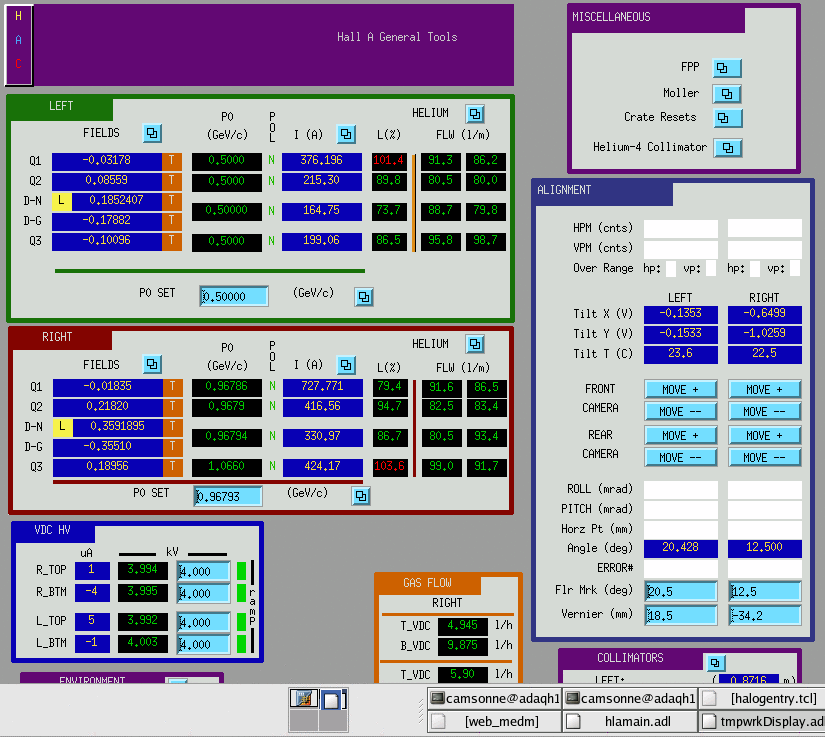Image resolution: width=825 pixels, height=737 pixels.
Task: Click the orange T for LEFT Q3
Action: coord(172,241)
